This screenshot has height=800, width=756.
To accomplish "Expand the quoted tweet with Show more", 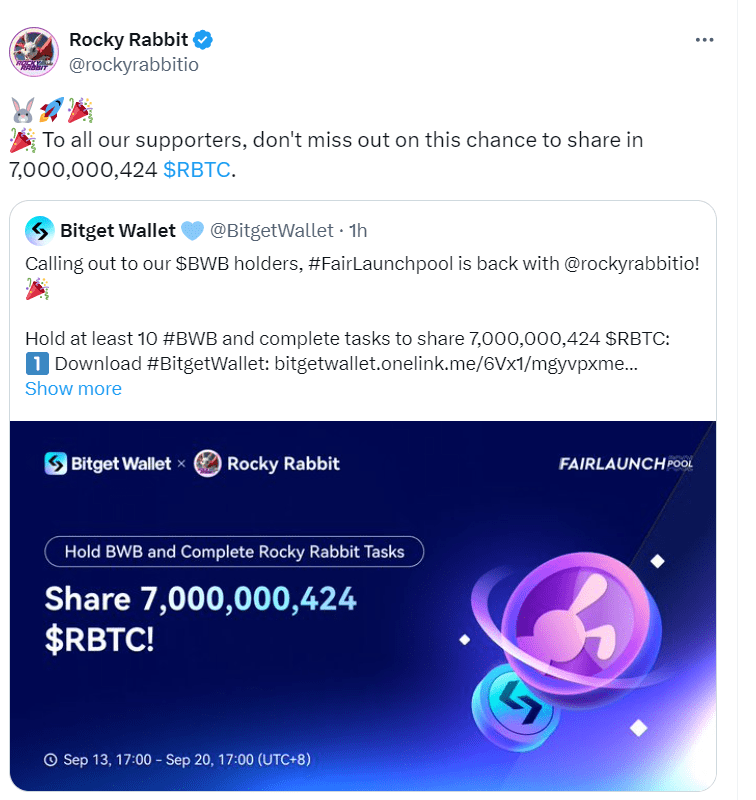I will tap(73, 388).
